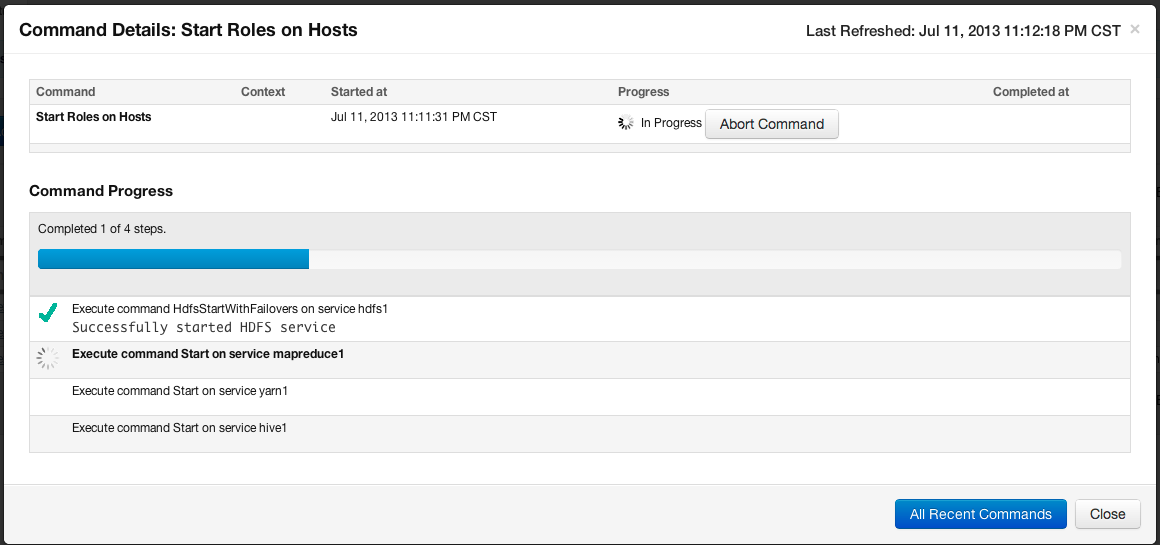Viewport: 1160px width, 545px height.
Task: Click the Command column header
Action: pyautogui.click(x=66, y=92)
